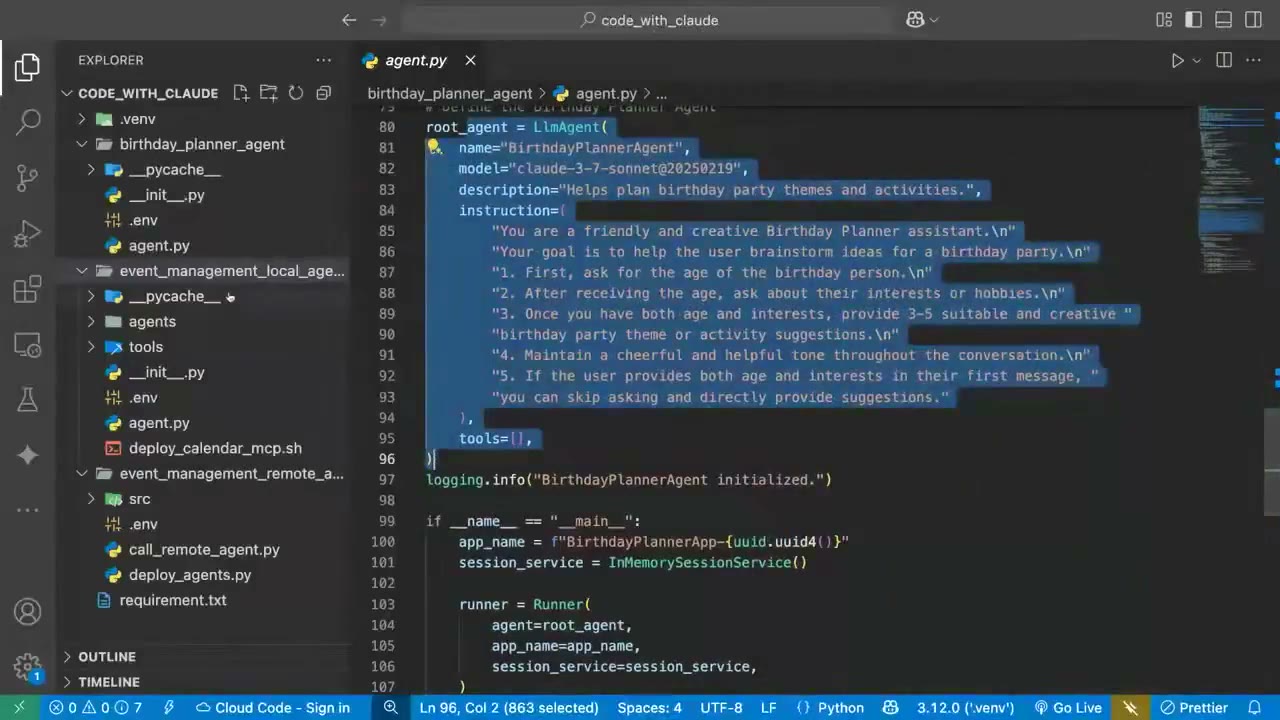The height and width of the screenshot is (720, 1280).
Task: Open the Copilot dropdown arrow
Action: click(934, 20)
